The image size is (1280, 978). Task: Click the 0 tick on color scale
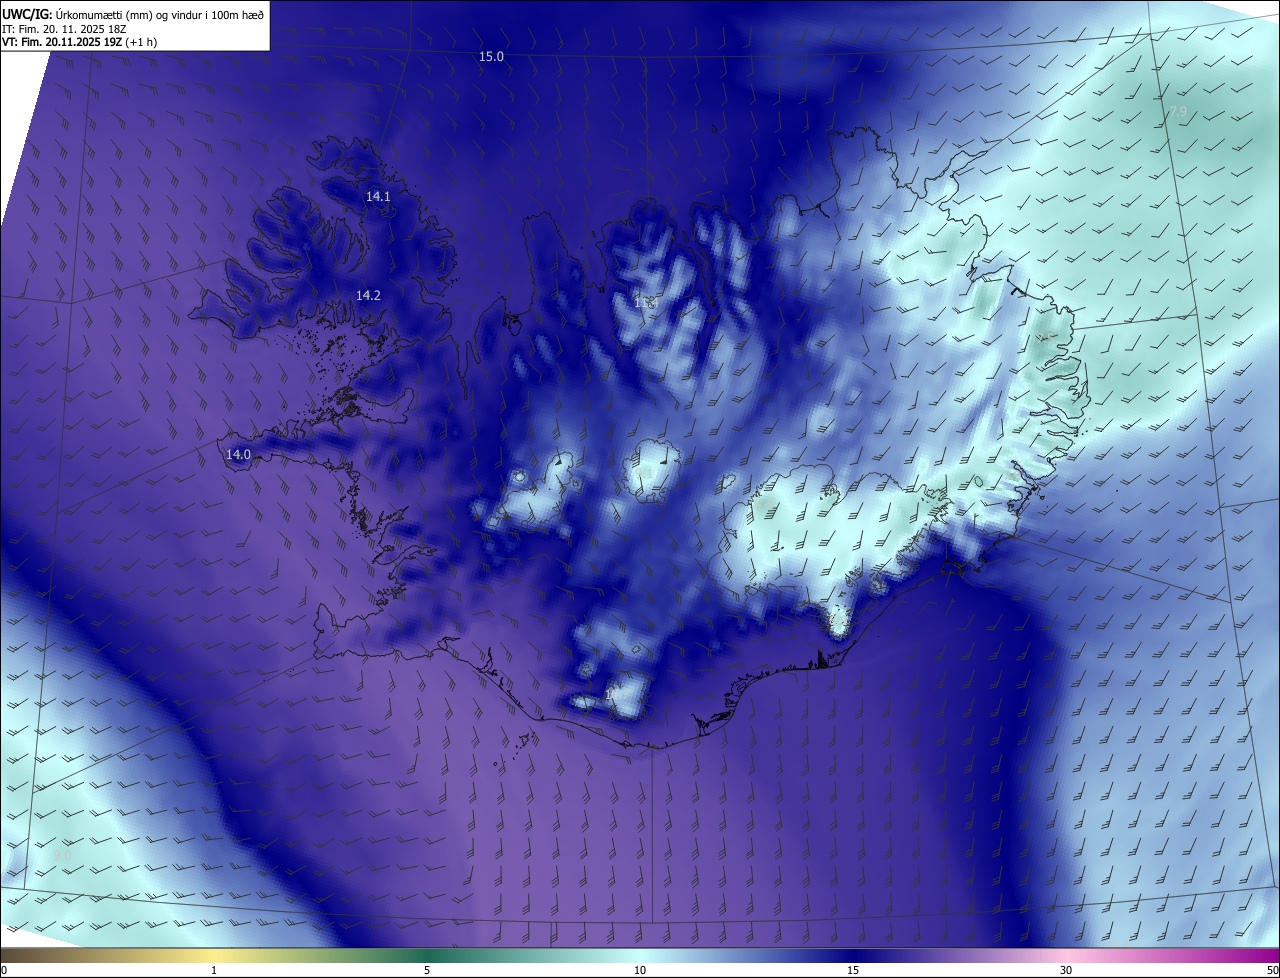pyautogui.click(x=3, y=971)
